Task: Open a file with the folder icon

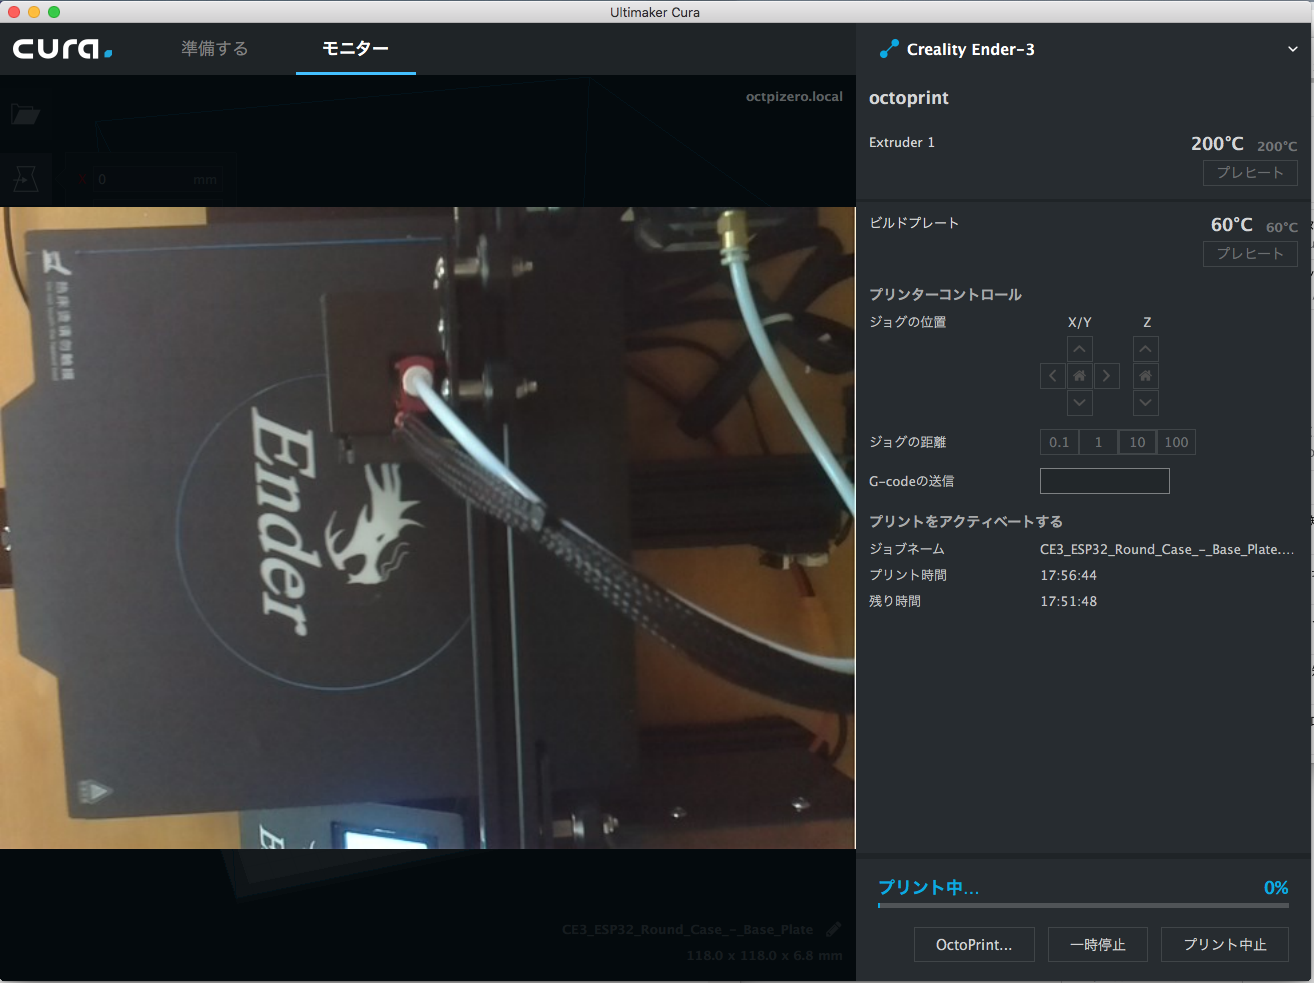Action: 26,113
